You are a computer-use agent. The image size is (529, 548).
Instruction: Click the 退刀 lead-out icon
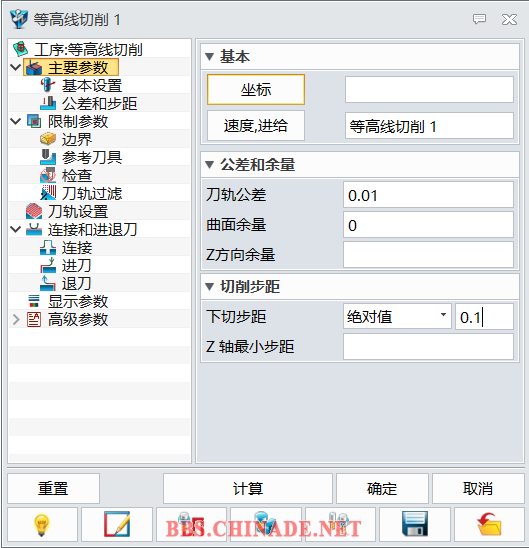[x=48, y=283]
